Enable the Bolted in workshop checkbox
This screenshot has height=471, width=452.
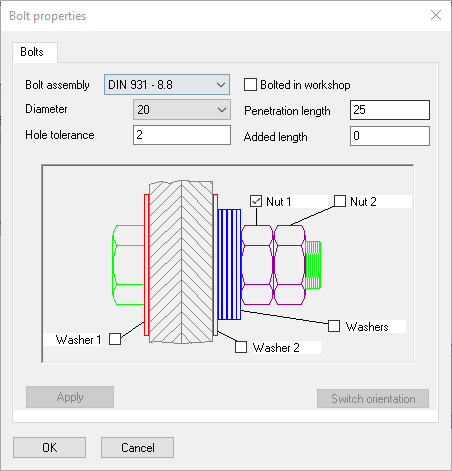click(250, 85)
